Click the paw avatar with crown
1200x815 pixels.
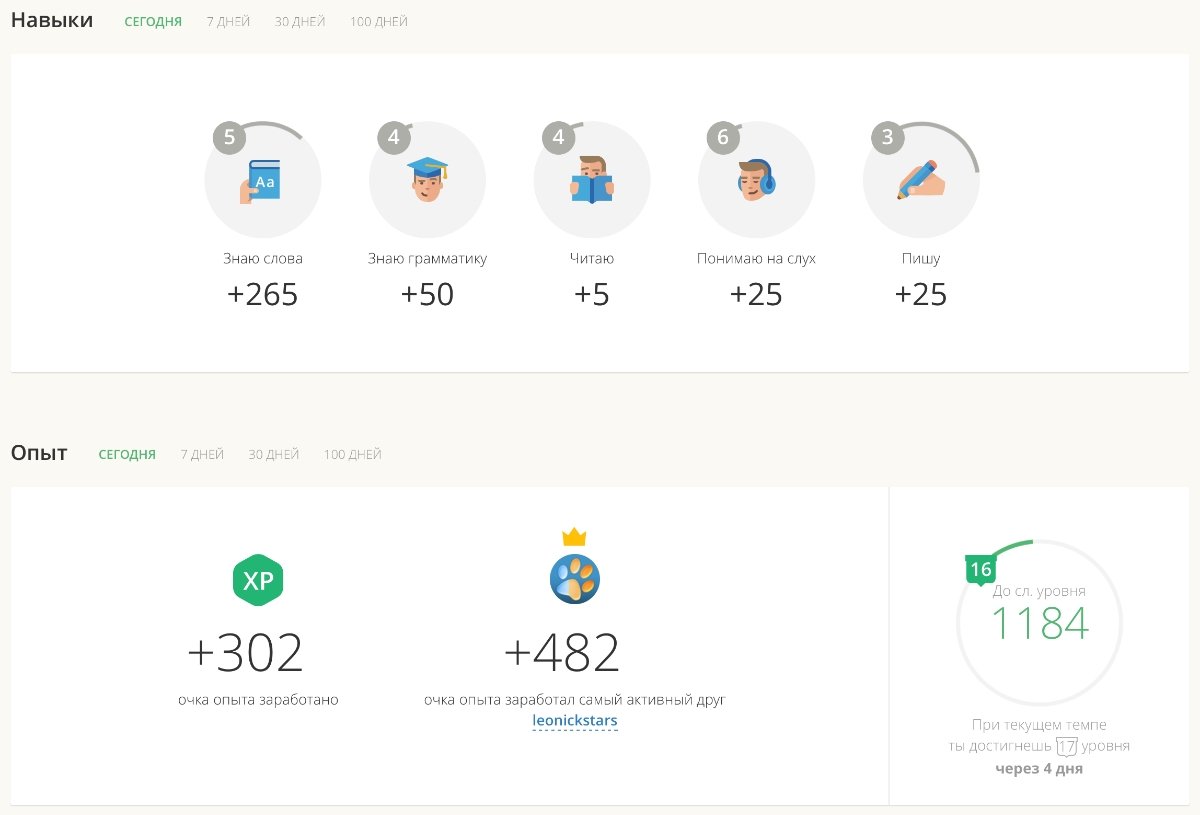click(x=575, y=577)
